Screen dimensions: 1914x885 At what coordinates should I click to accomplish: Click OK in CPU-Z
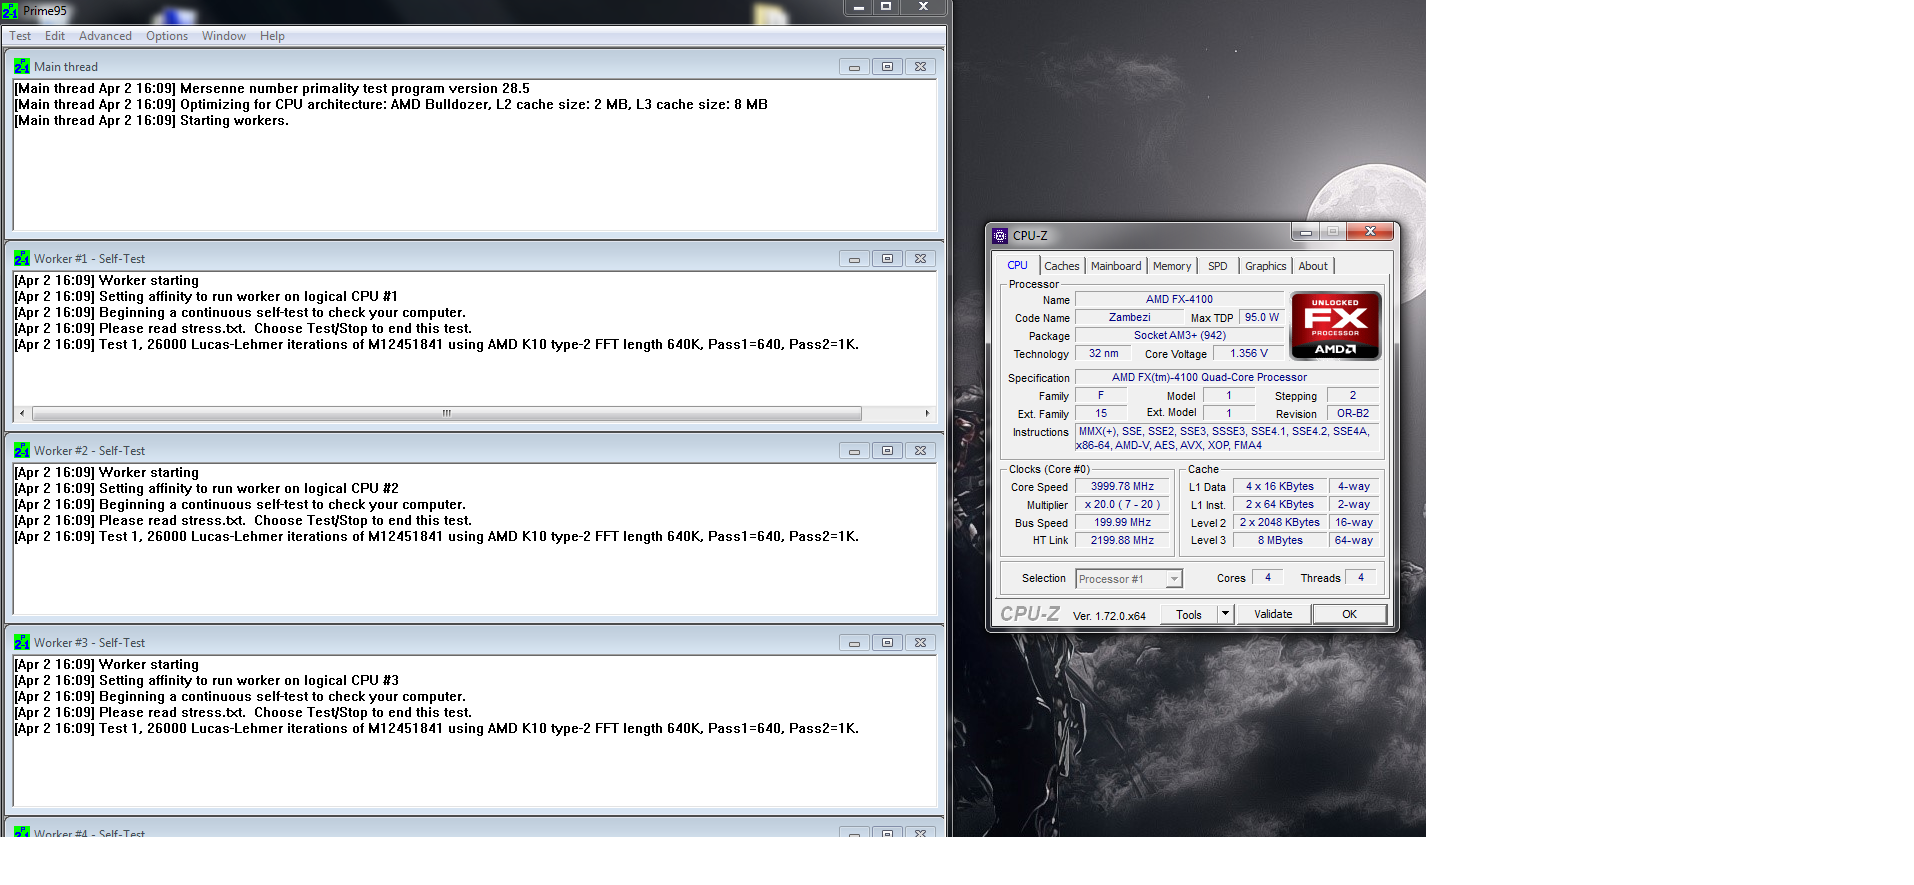[1349, 614]
